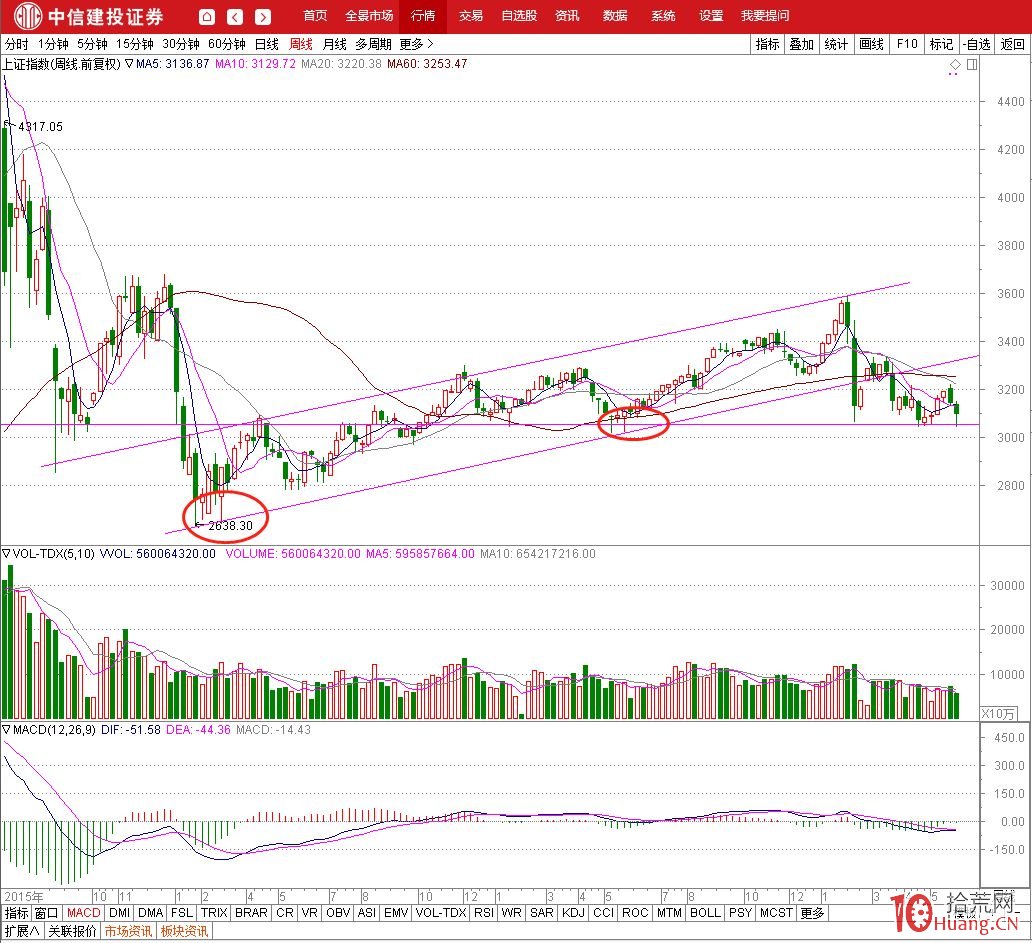The image size is (1032, 943).
Task: Select the KDJ indicator tab
Action: tap(573, 913)
